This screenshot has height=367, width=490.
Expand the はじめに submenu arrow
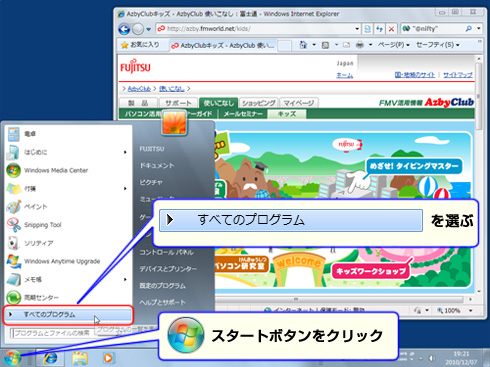coord(125,152)
